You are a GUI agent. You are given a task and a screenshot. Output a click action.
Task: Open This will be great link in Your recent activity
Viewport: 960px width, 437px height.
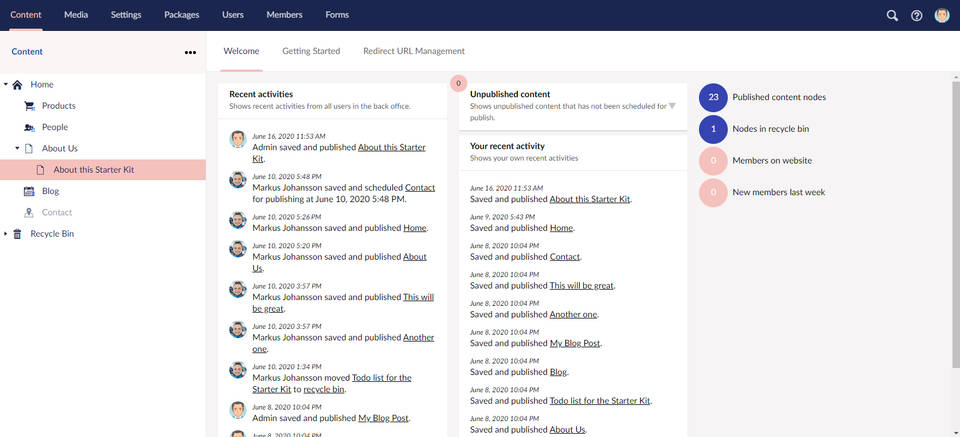pyautogui.click(x=582, y=285)
